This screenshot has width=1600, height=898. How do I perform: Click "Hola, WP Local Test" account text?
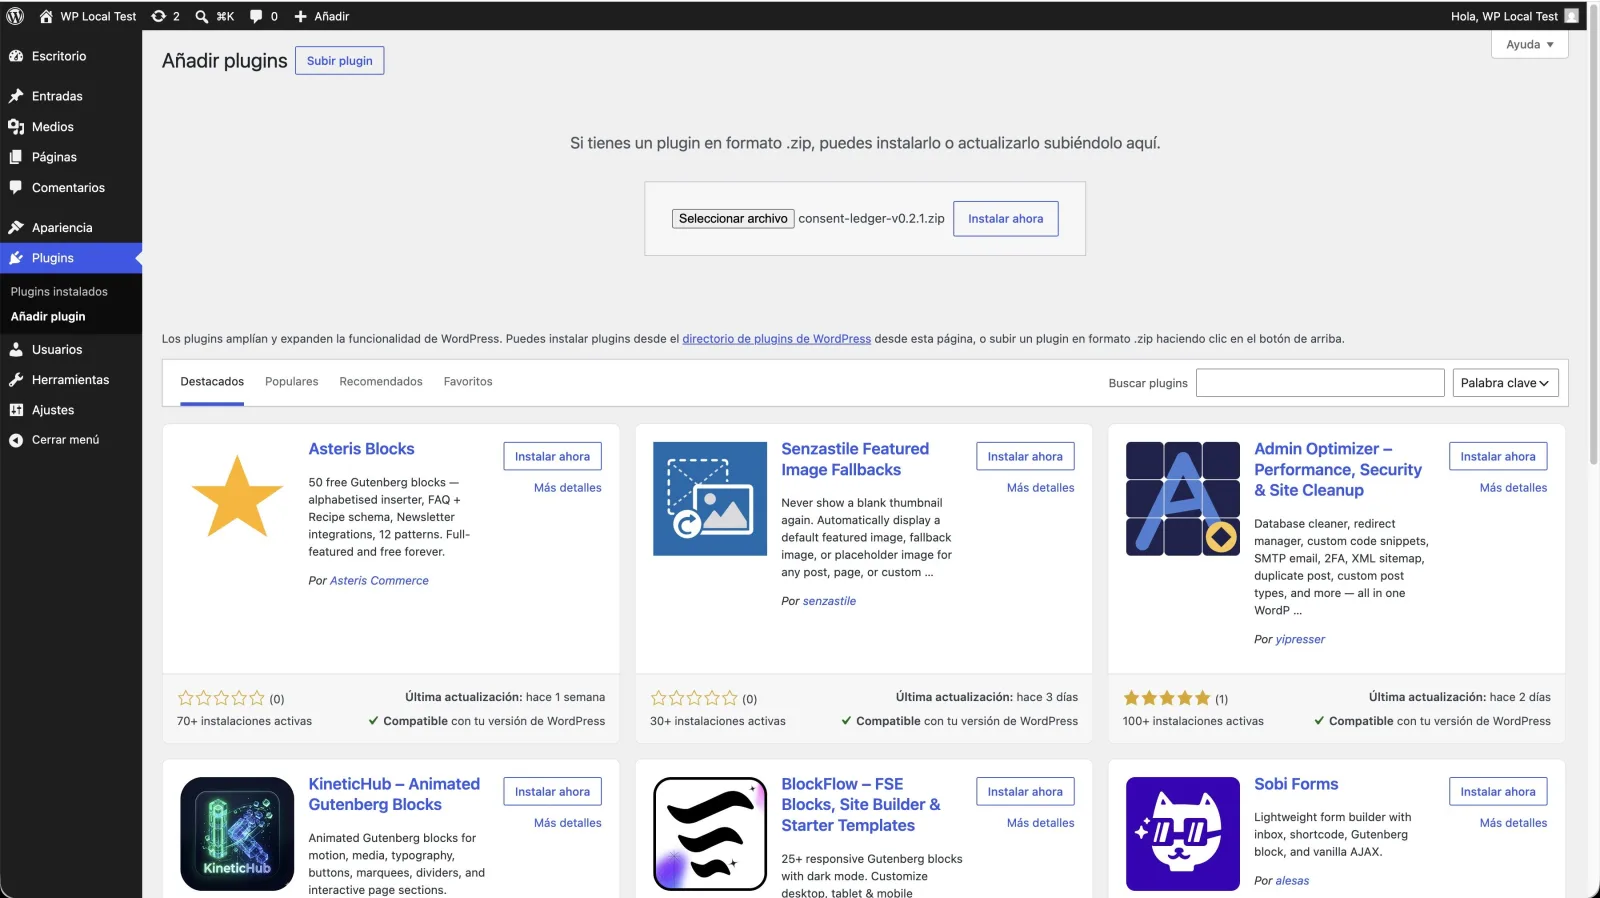click(1504, 16)
